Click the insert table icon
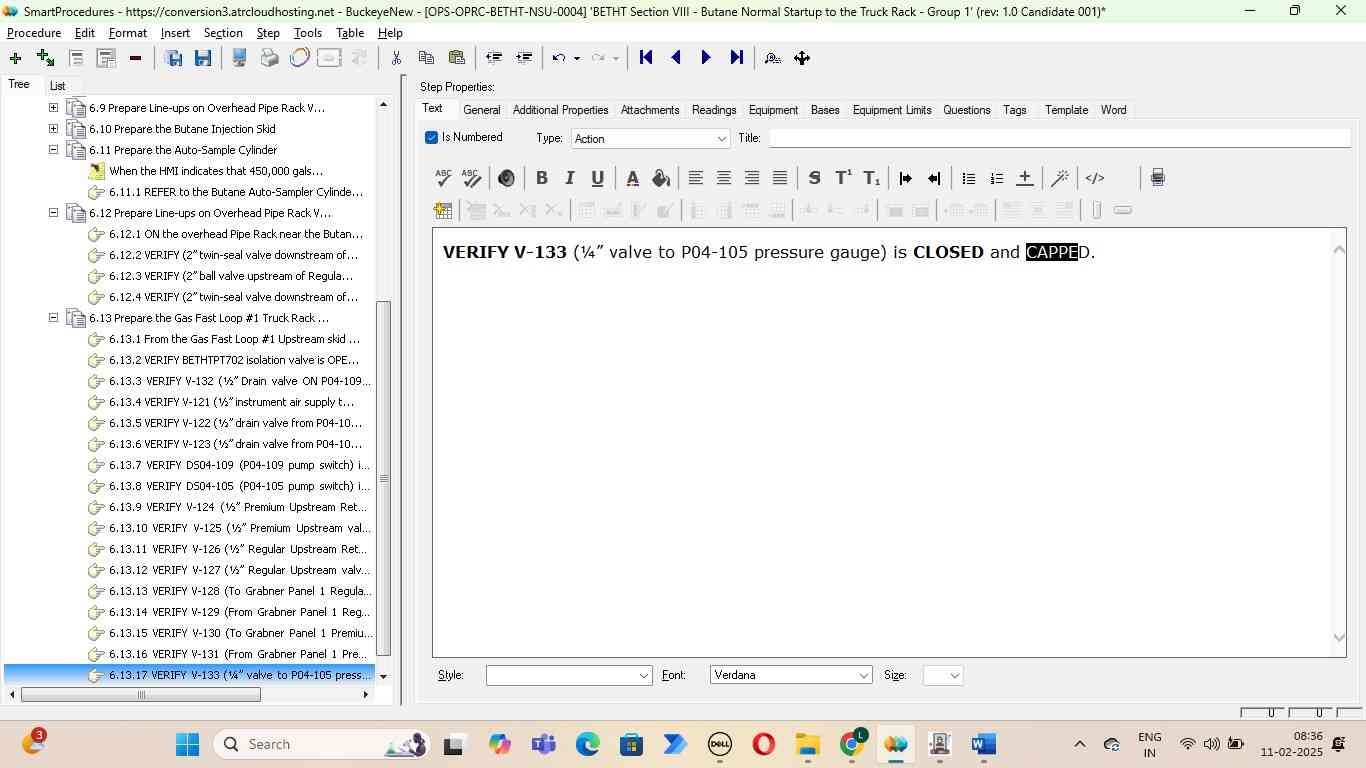Viewport: 1366px width, 768px height. (443, 210)
